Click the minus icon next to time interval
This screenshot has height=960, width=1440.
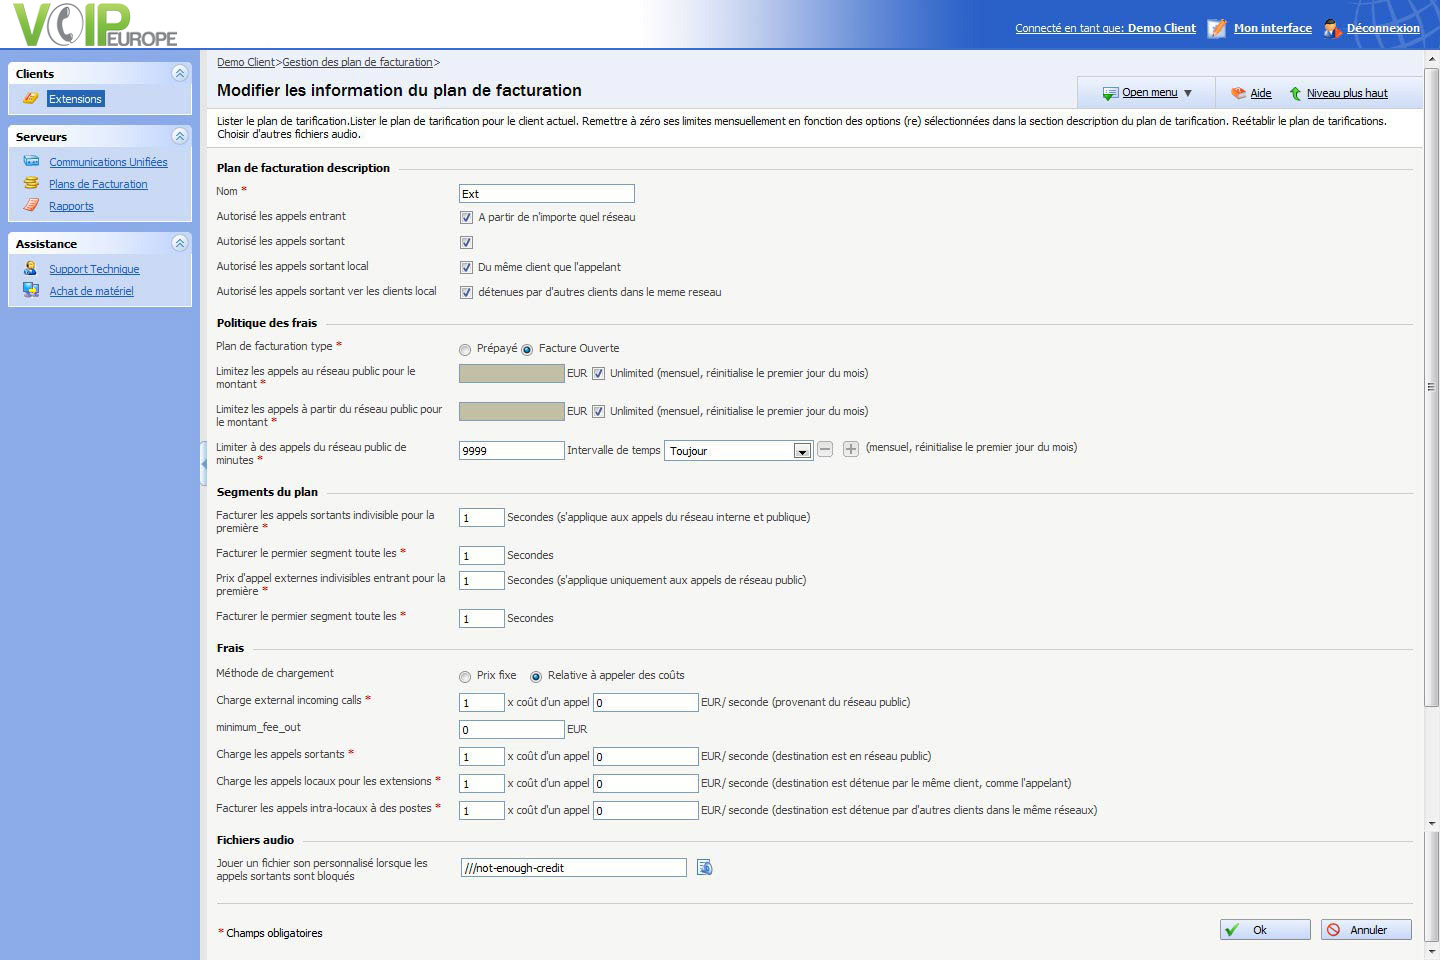click(x=825, y=450)
